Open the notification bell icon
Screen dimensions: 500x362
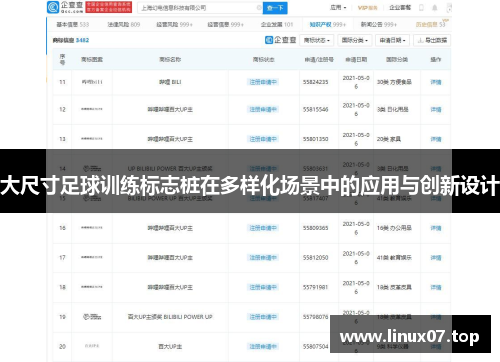click(x=435, y=7)
